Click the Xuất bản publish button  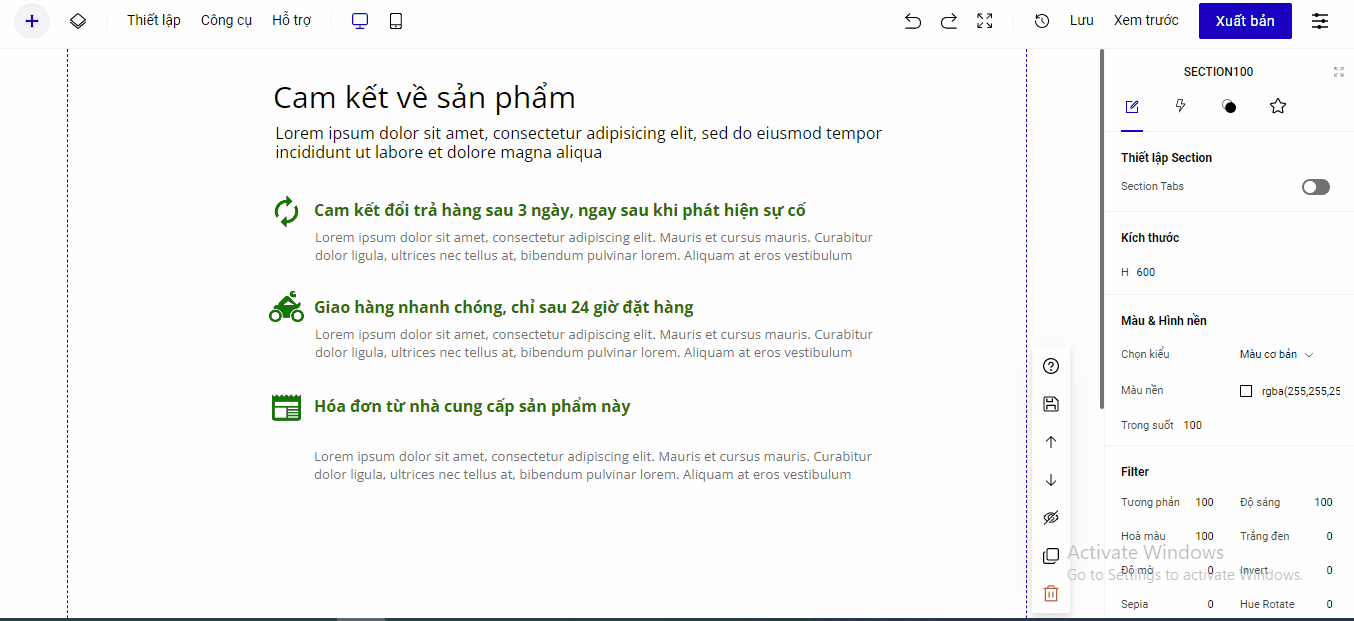[1245, 21]
